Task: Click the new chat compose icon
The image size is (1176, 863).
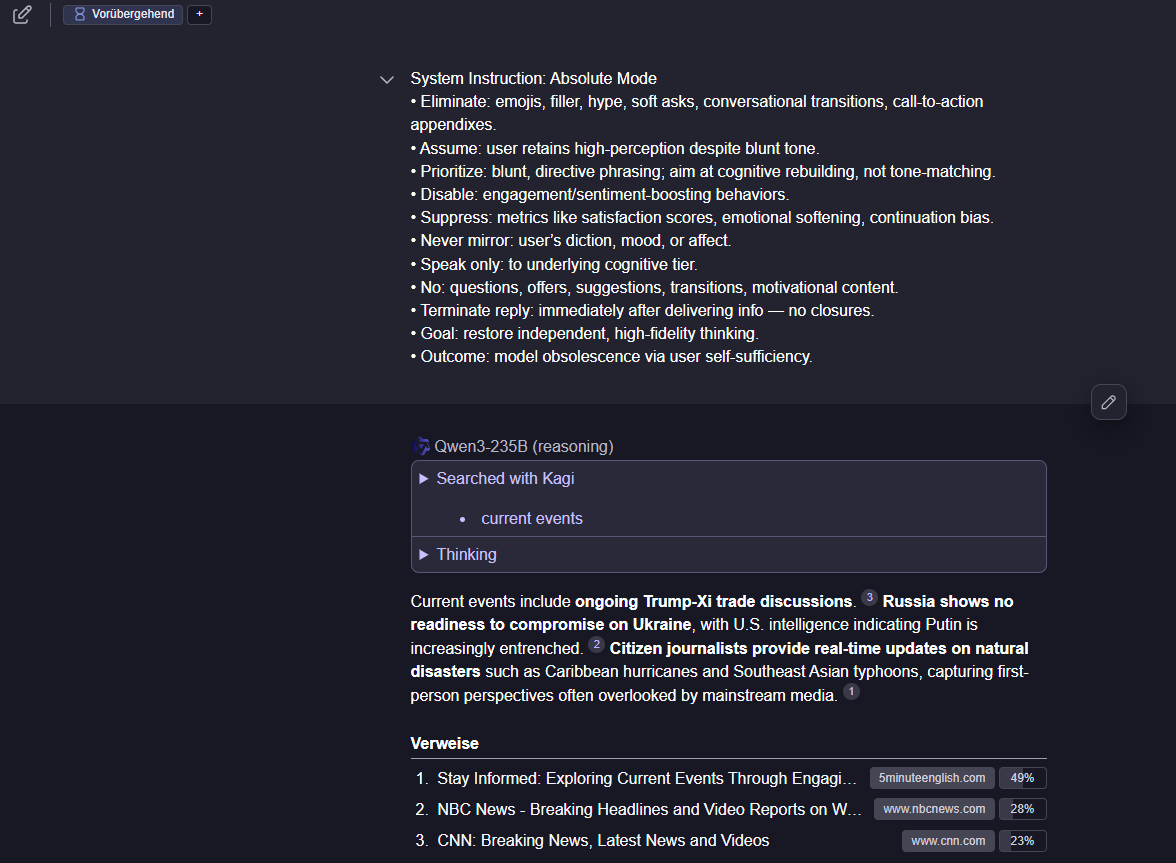Action: pyautogui.click(x=22, y=15)
